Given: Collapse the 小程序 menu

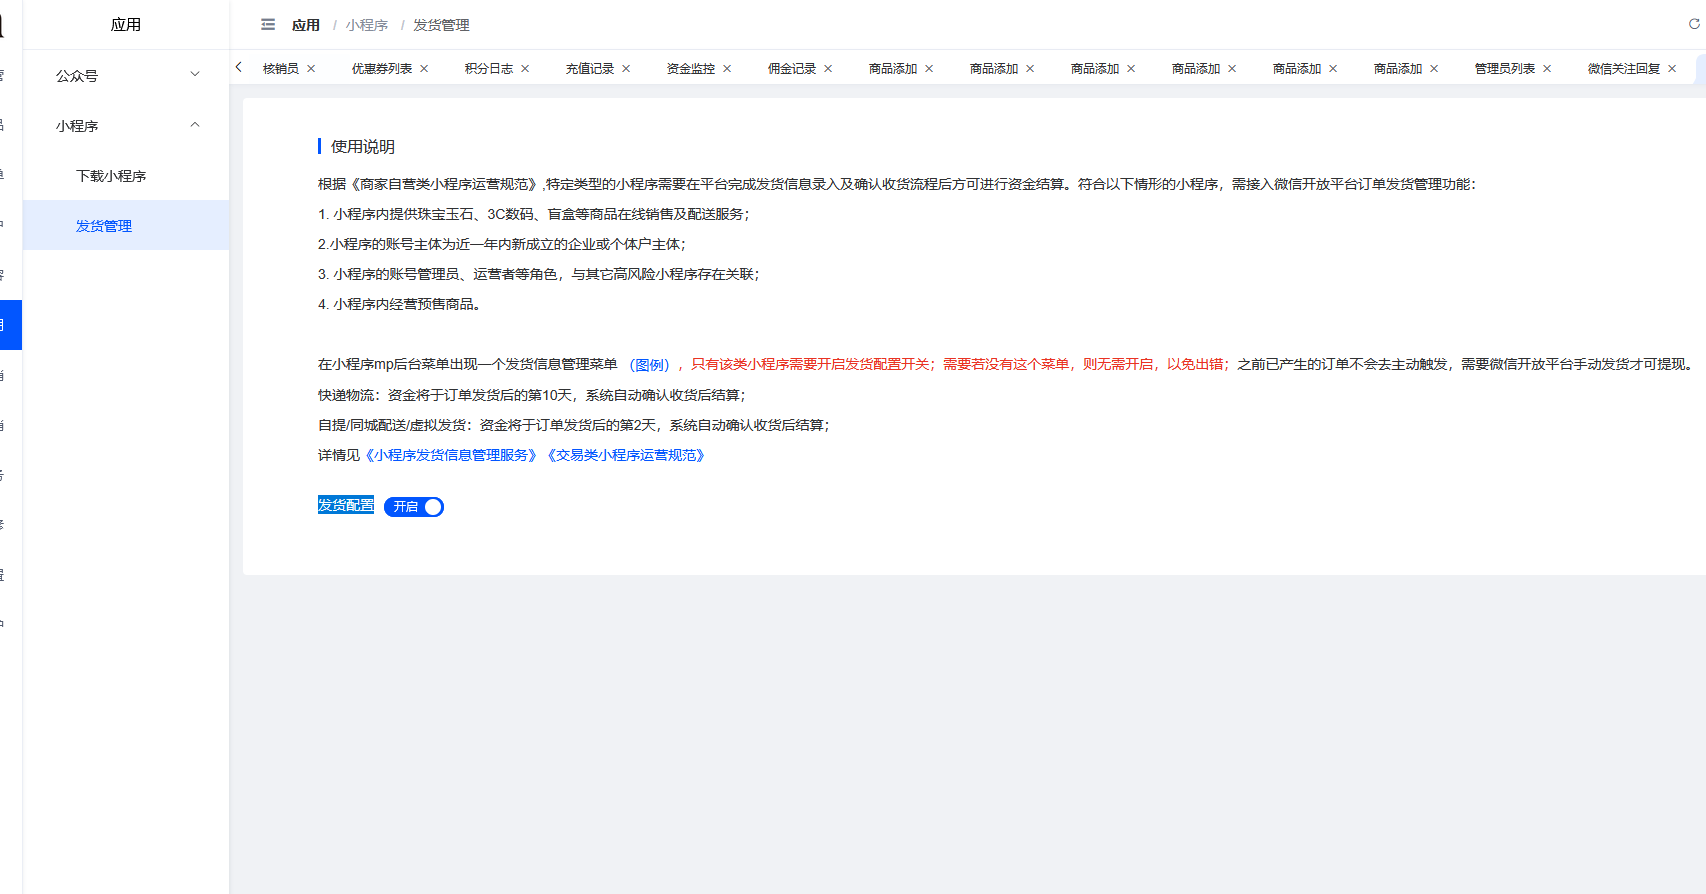Looking at the screenshot, I should [x=125, y=126].
